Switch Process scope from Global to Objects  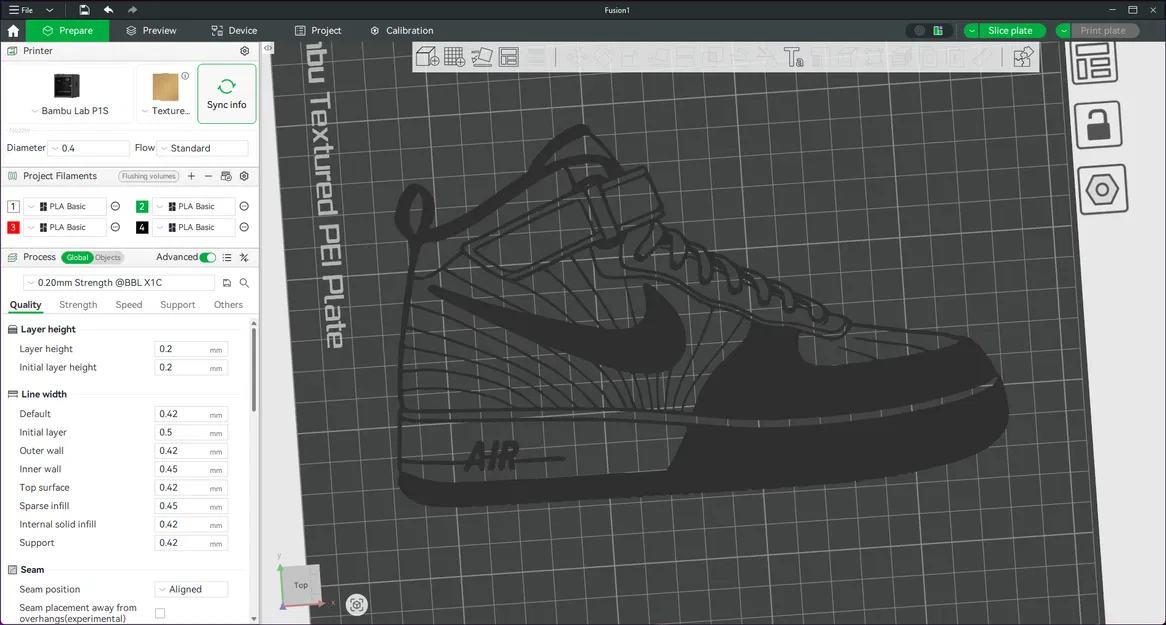[x=106, y=257]
